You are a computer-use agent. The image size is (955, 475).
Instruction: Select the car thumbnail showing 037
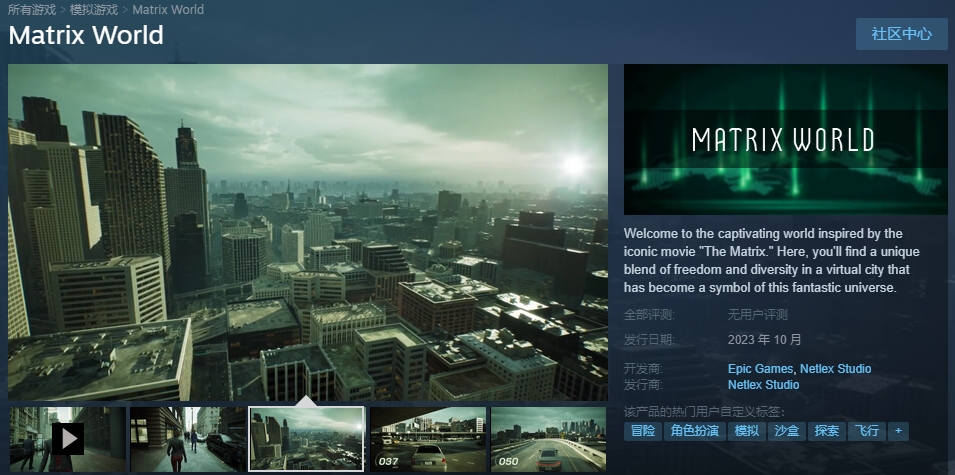(428, 439)
